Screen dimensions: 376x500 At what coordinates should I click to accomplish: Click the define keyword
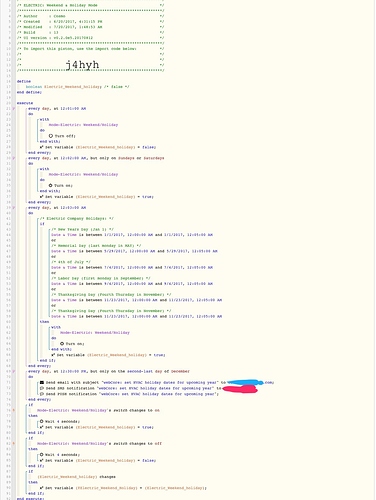(24, 81)
